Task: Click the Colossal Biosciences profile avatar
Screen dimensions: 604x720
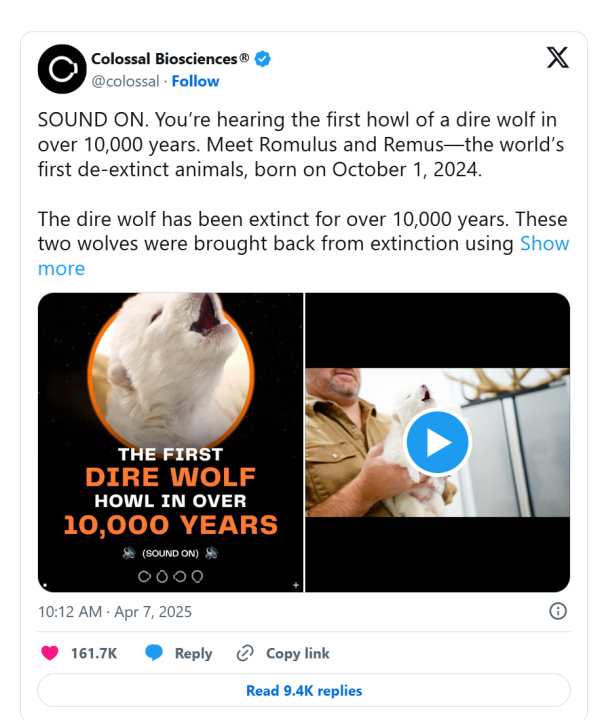Action: [x=60, y=69]
